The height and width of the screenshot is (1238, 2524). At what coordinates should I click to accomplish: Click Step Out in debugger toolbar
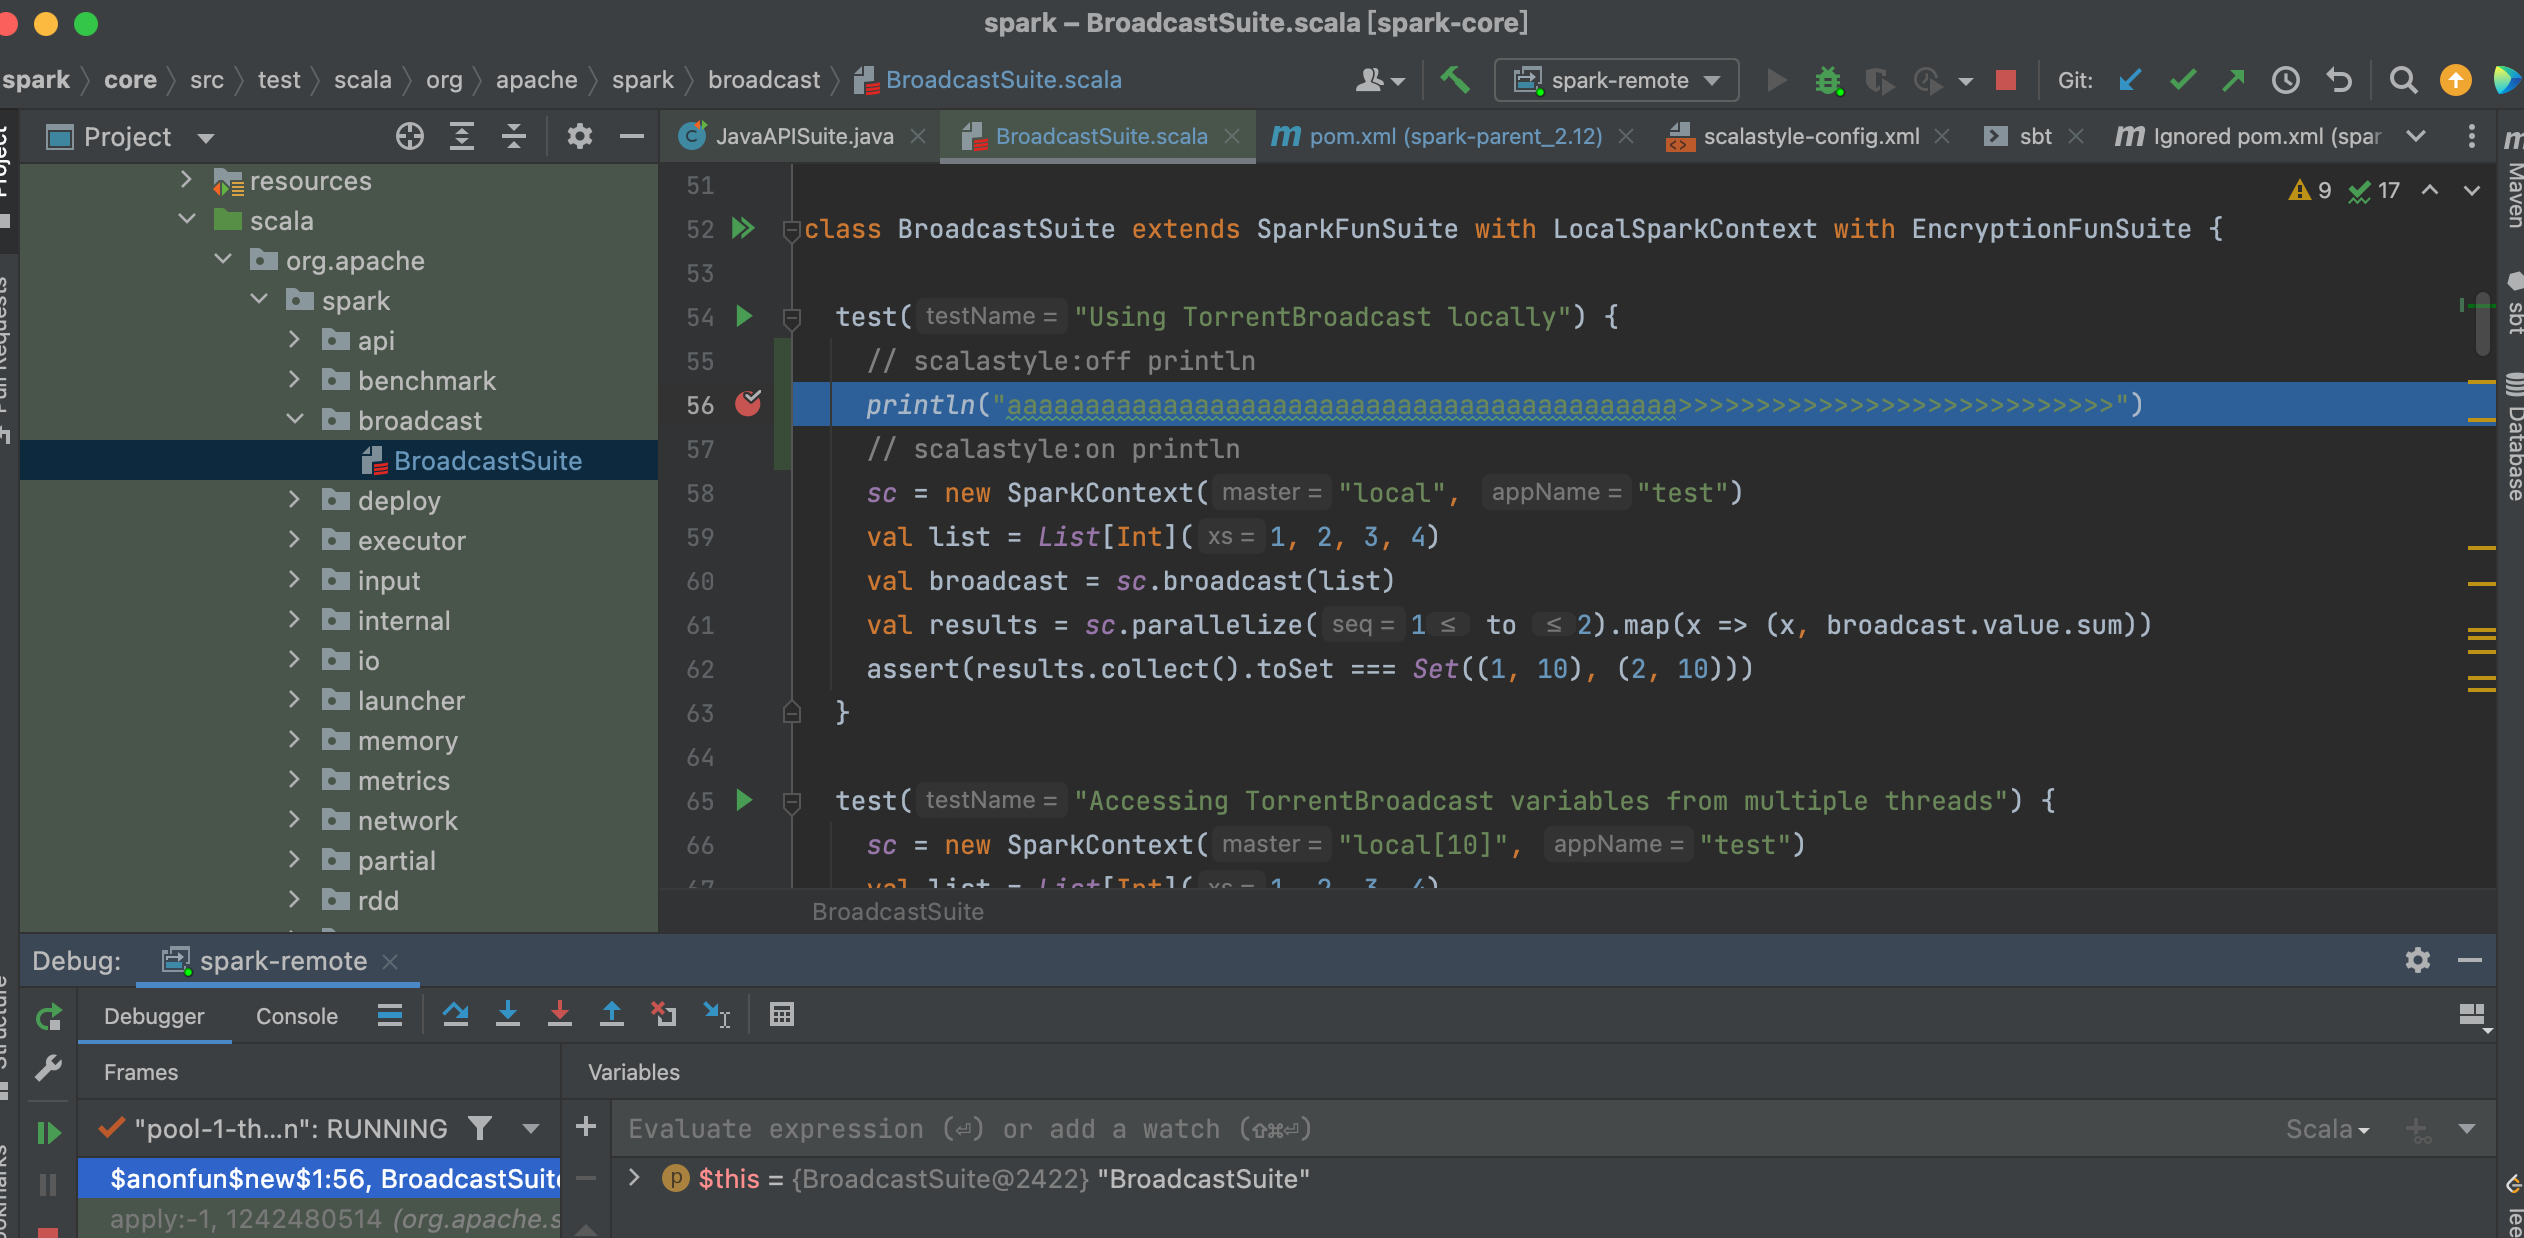612,1015
